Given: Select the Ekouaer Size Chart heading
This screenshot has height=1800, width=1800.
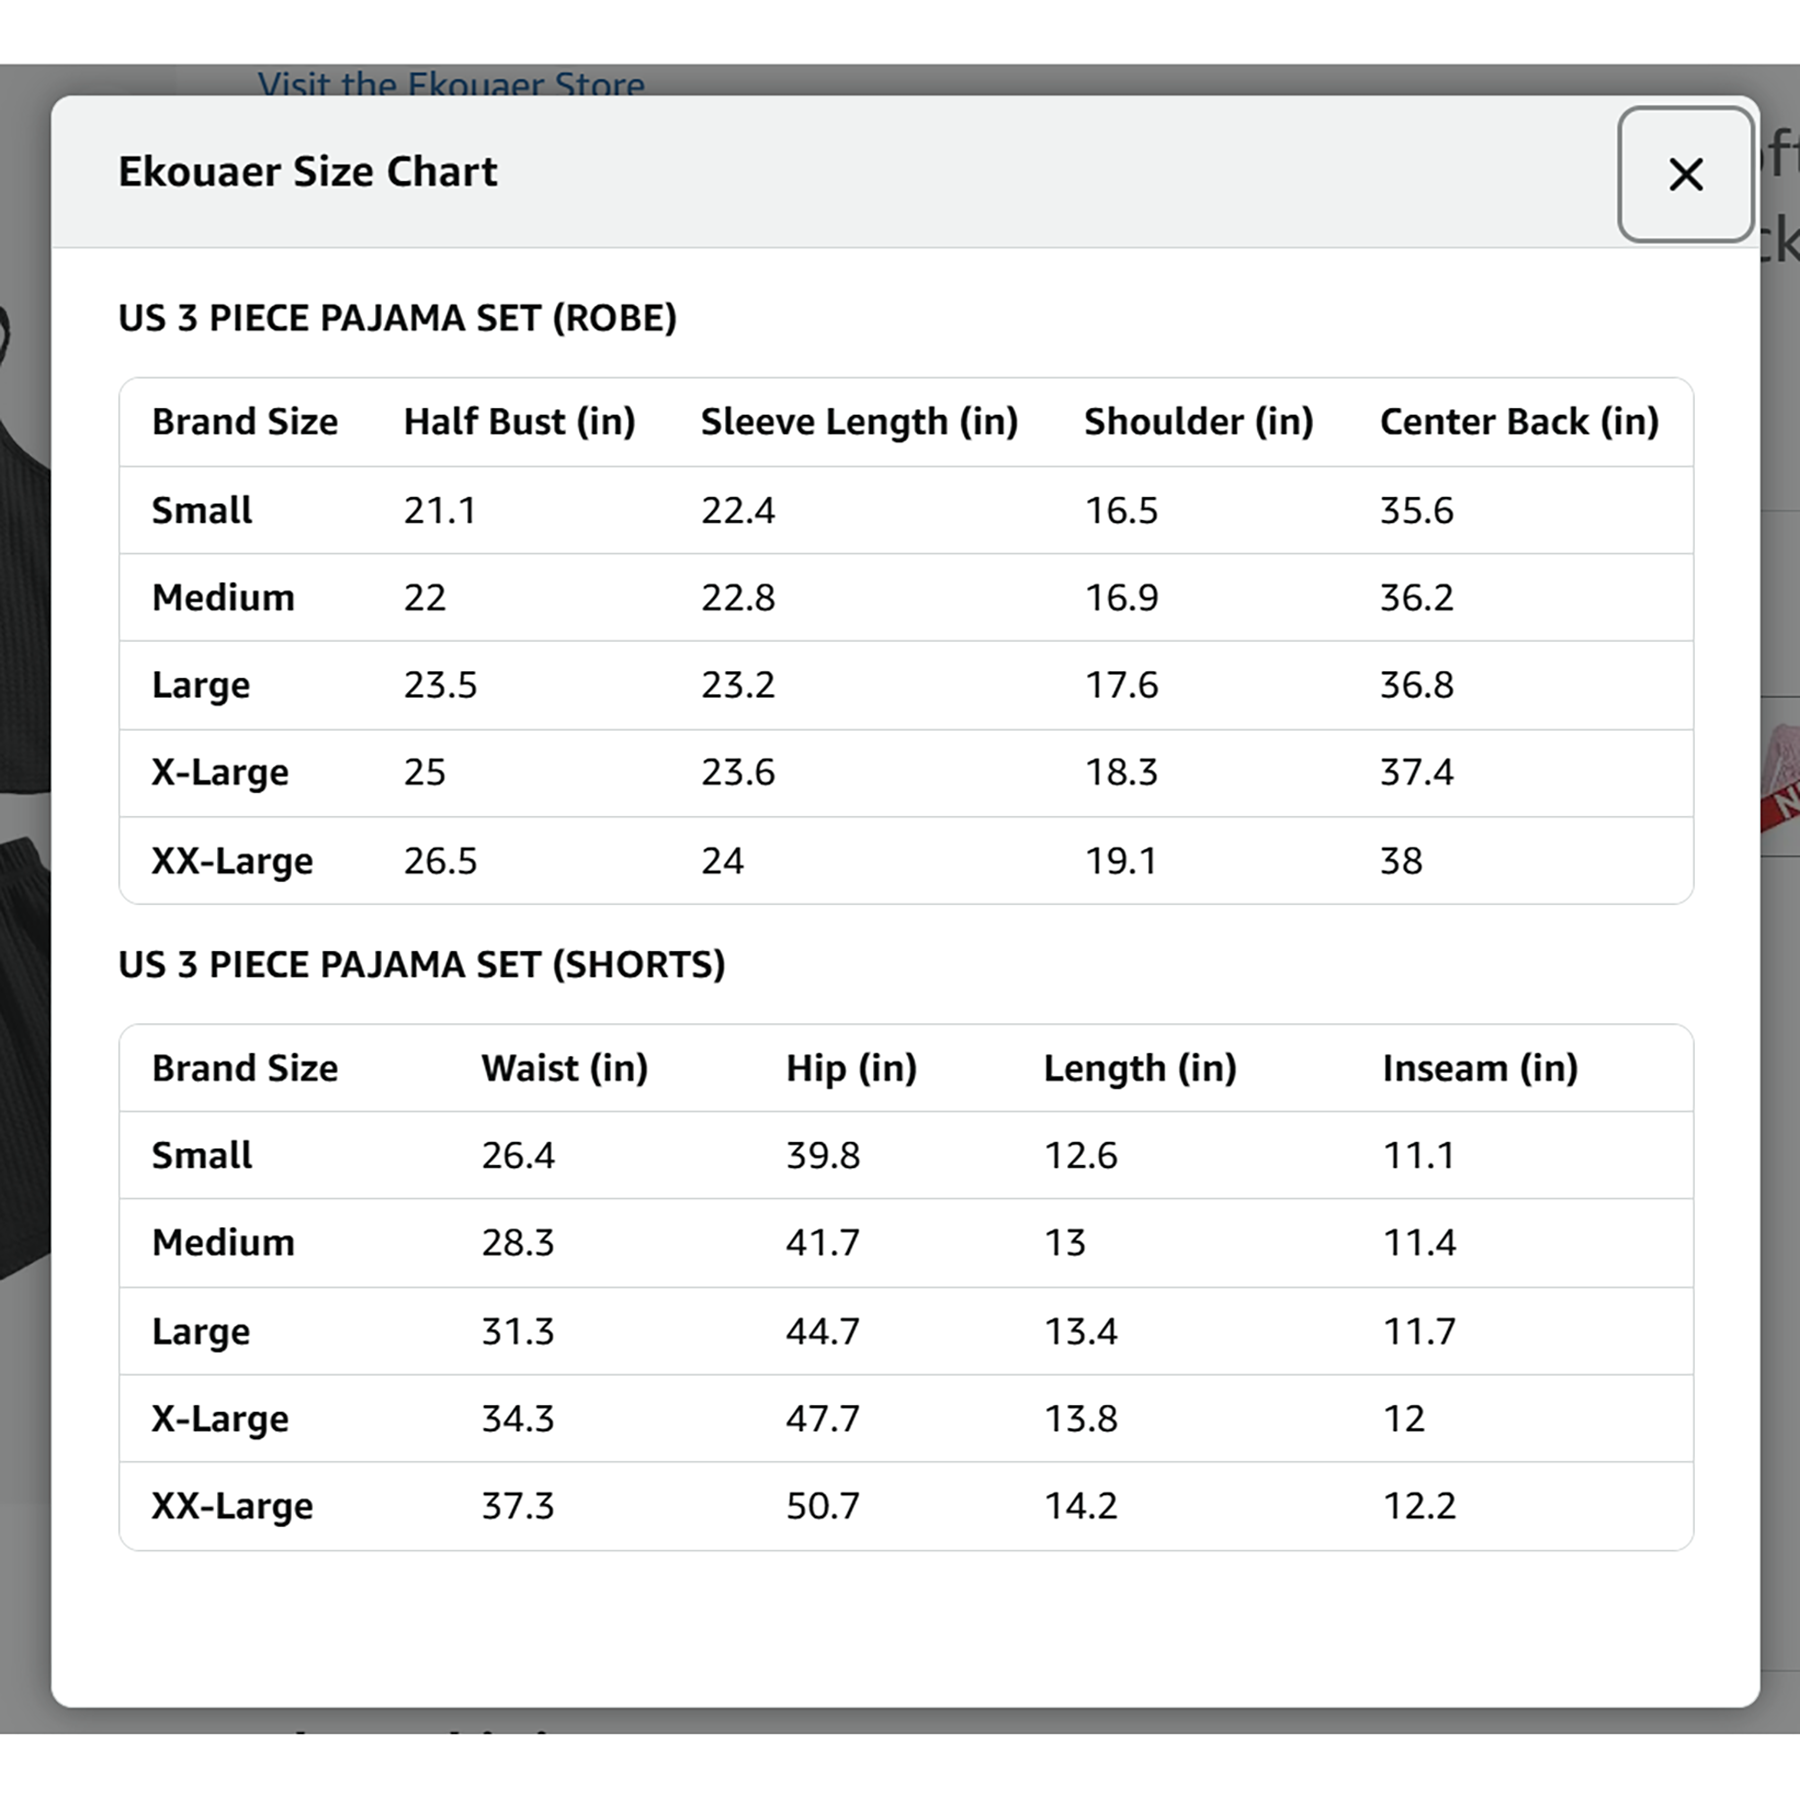Looking at the screenshot, I should click(307, 172).
